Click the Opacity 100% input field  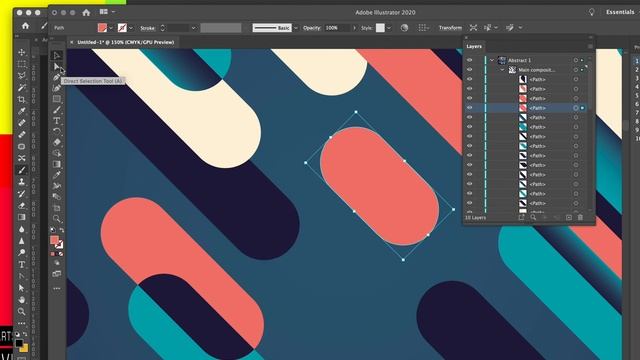click(337, 28)
